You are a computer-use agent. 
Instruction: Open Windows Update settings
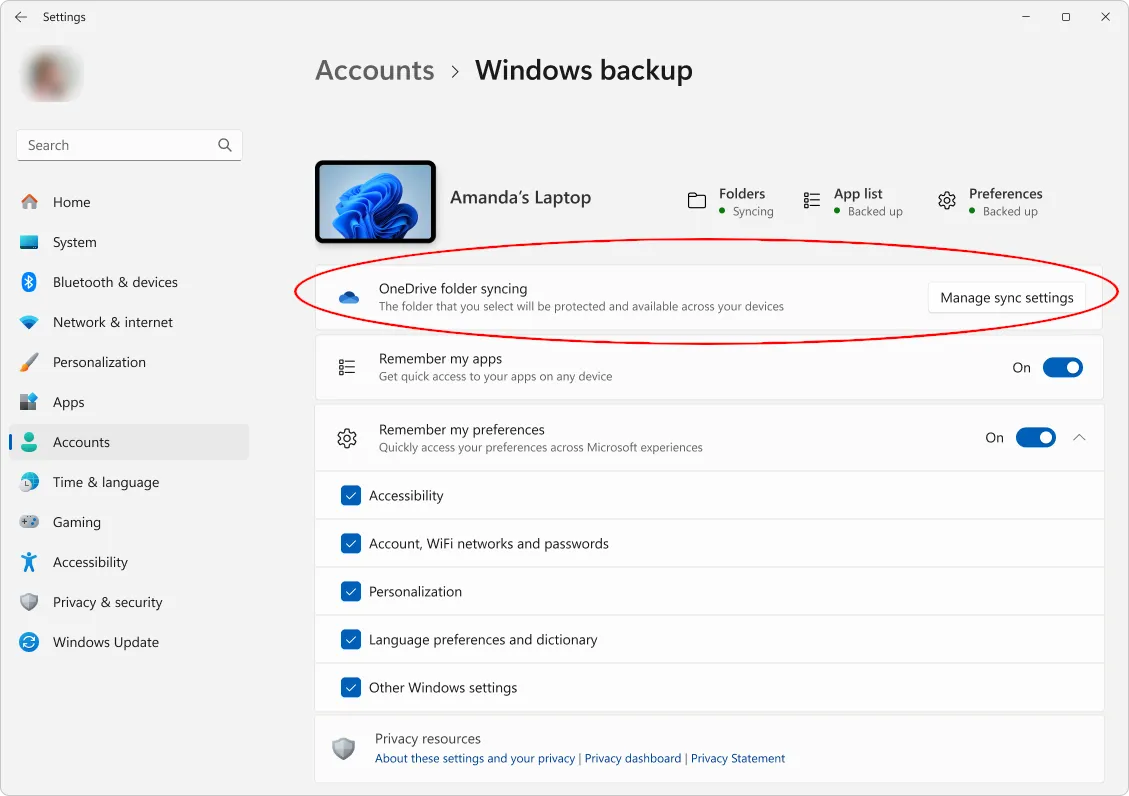pos(105,642)
